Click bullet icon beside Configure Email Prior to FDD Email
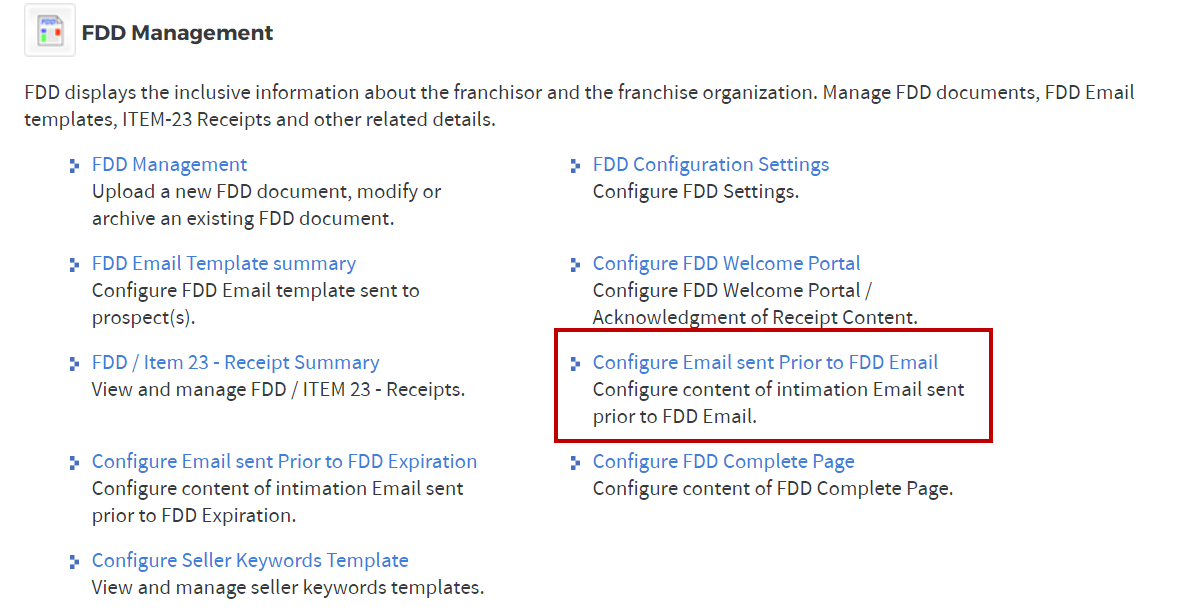Screen dimensions: 1192x612 [x=575, y=364]
